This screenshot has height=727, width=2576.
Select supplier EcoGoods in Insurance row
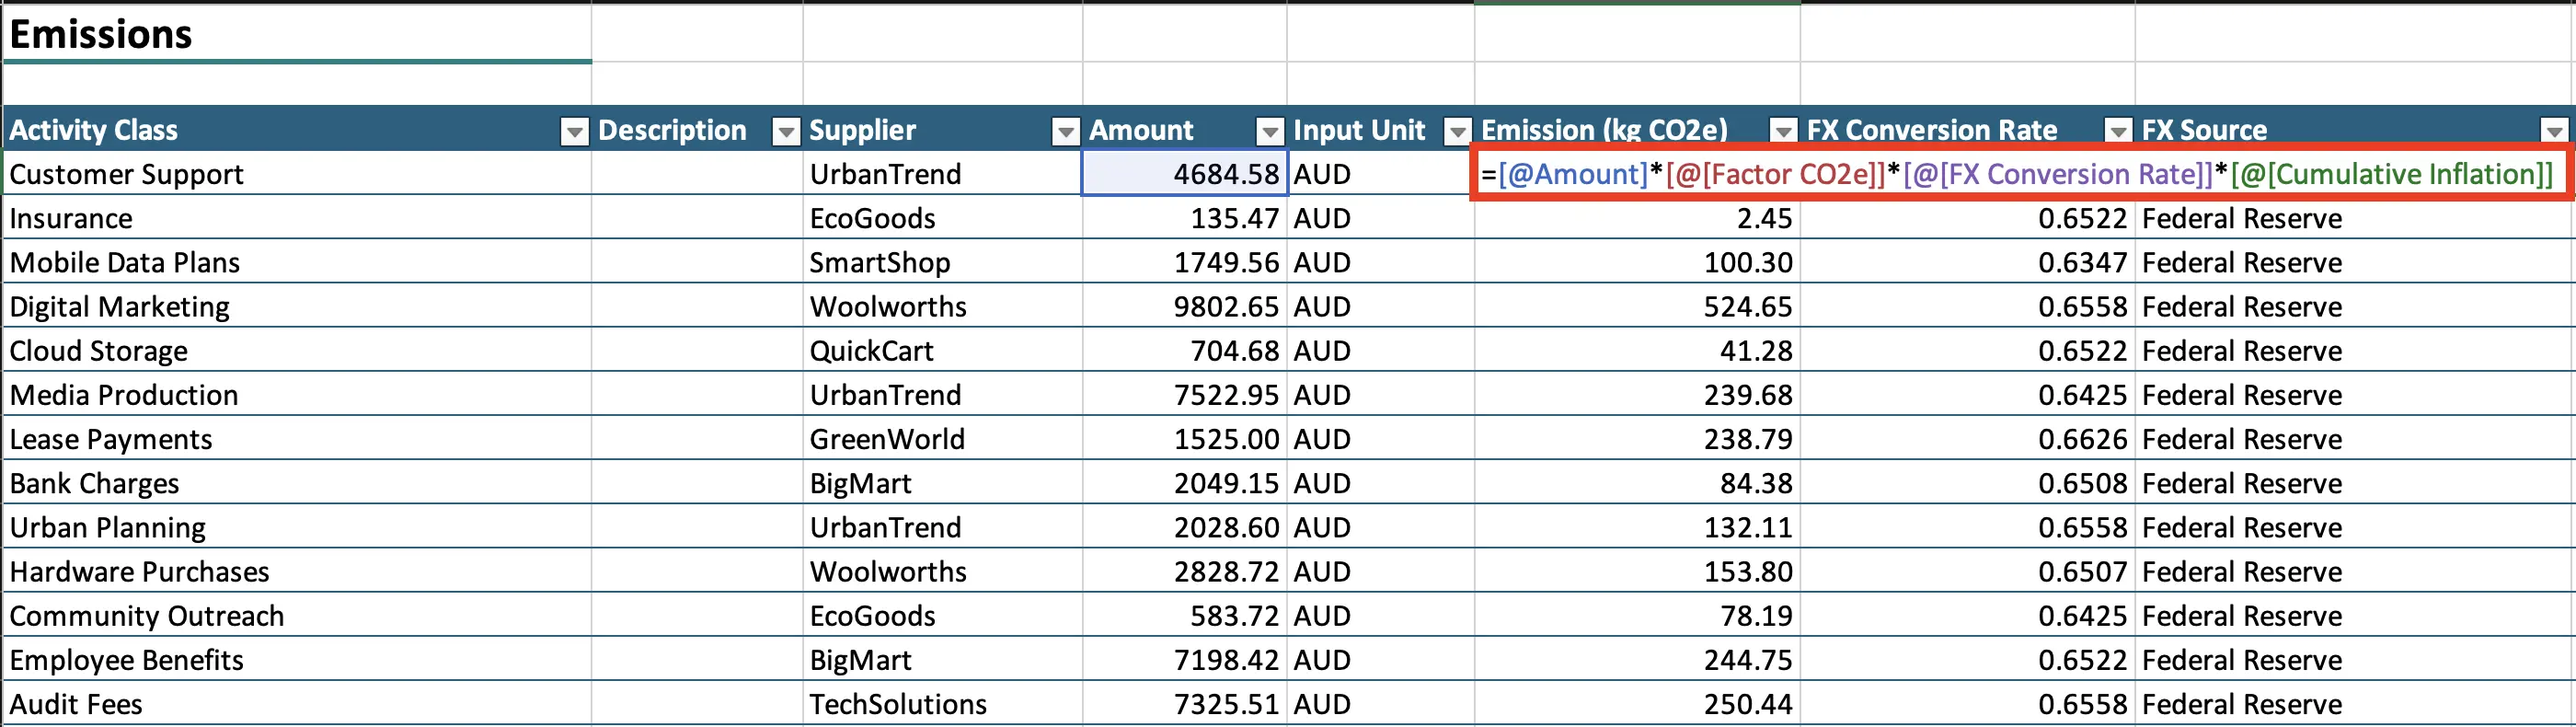click(942, 218)
